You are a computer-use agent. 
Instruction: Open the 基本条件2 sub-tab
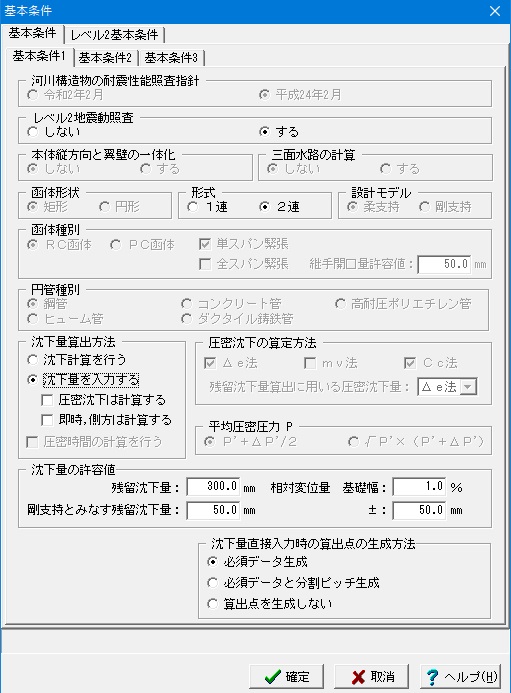pos(105,58)
